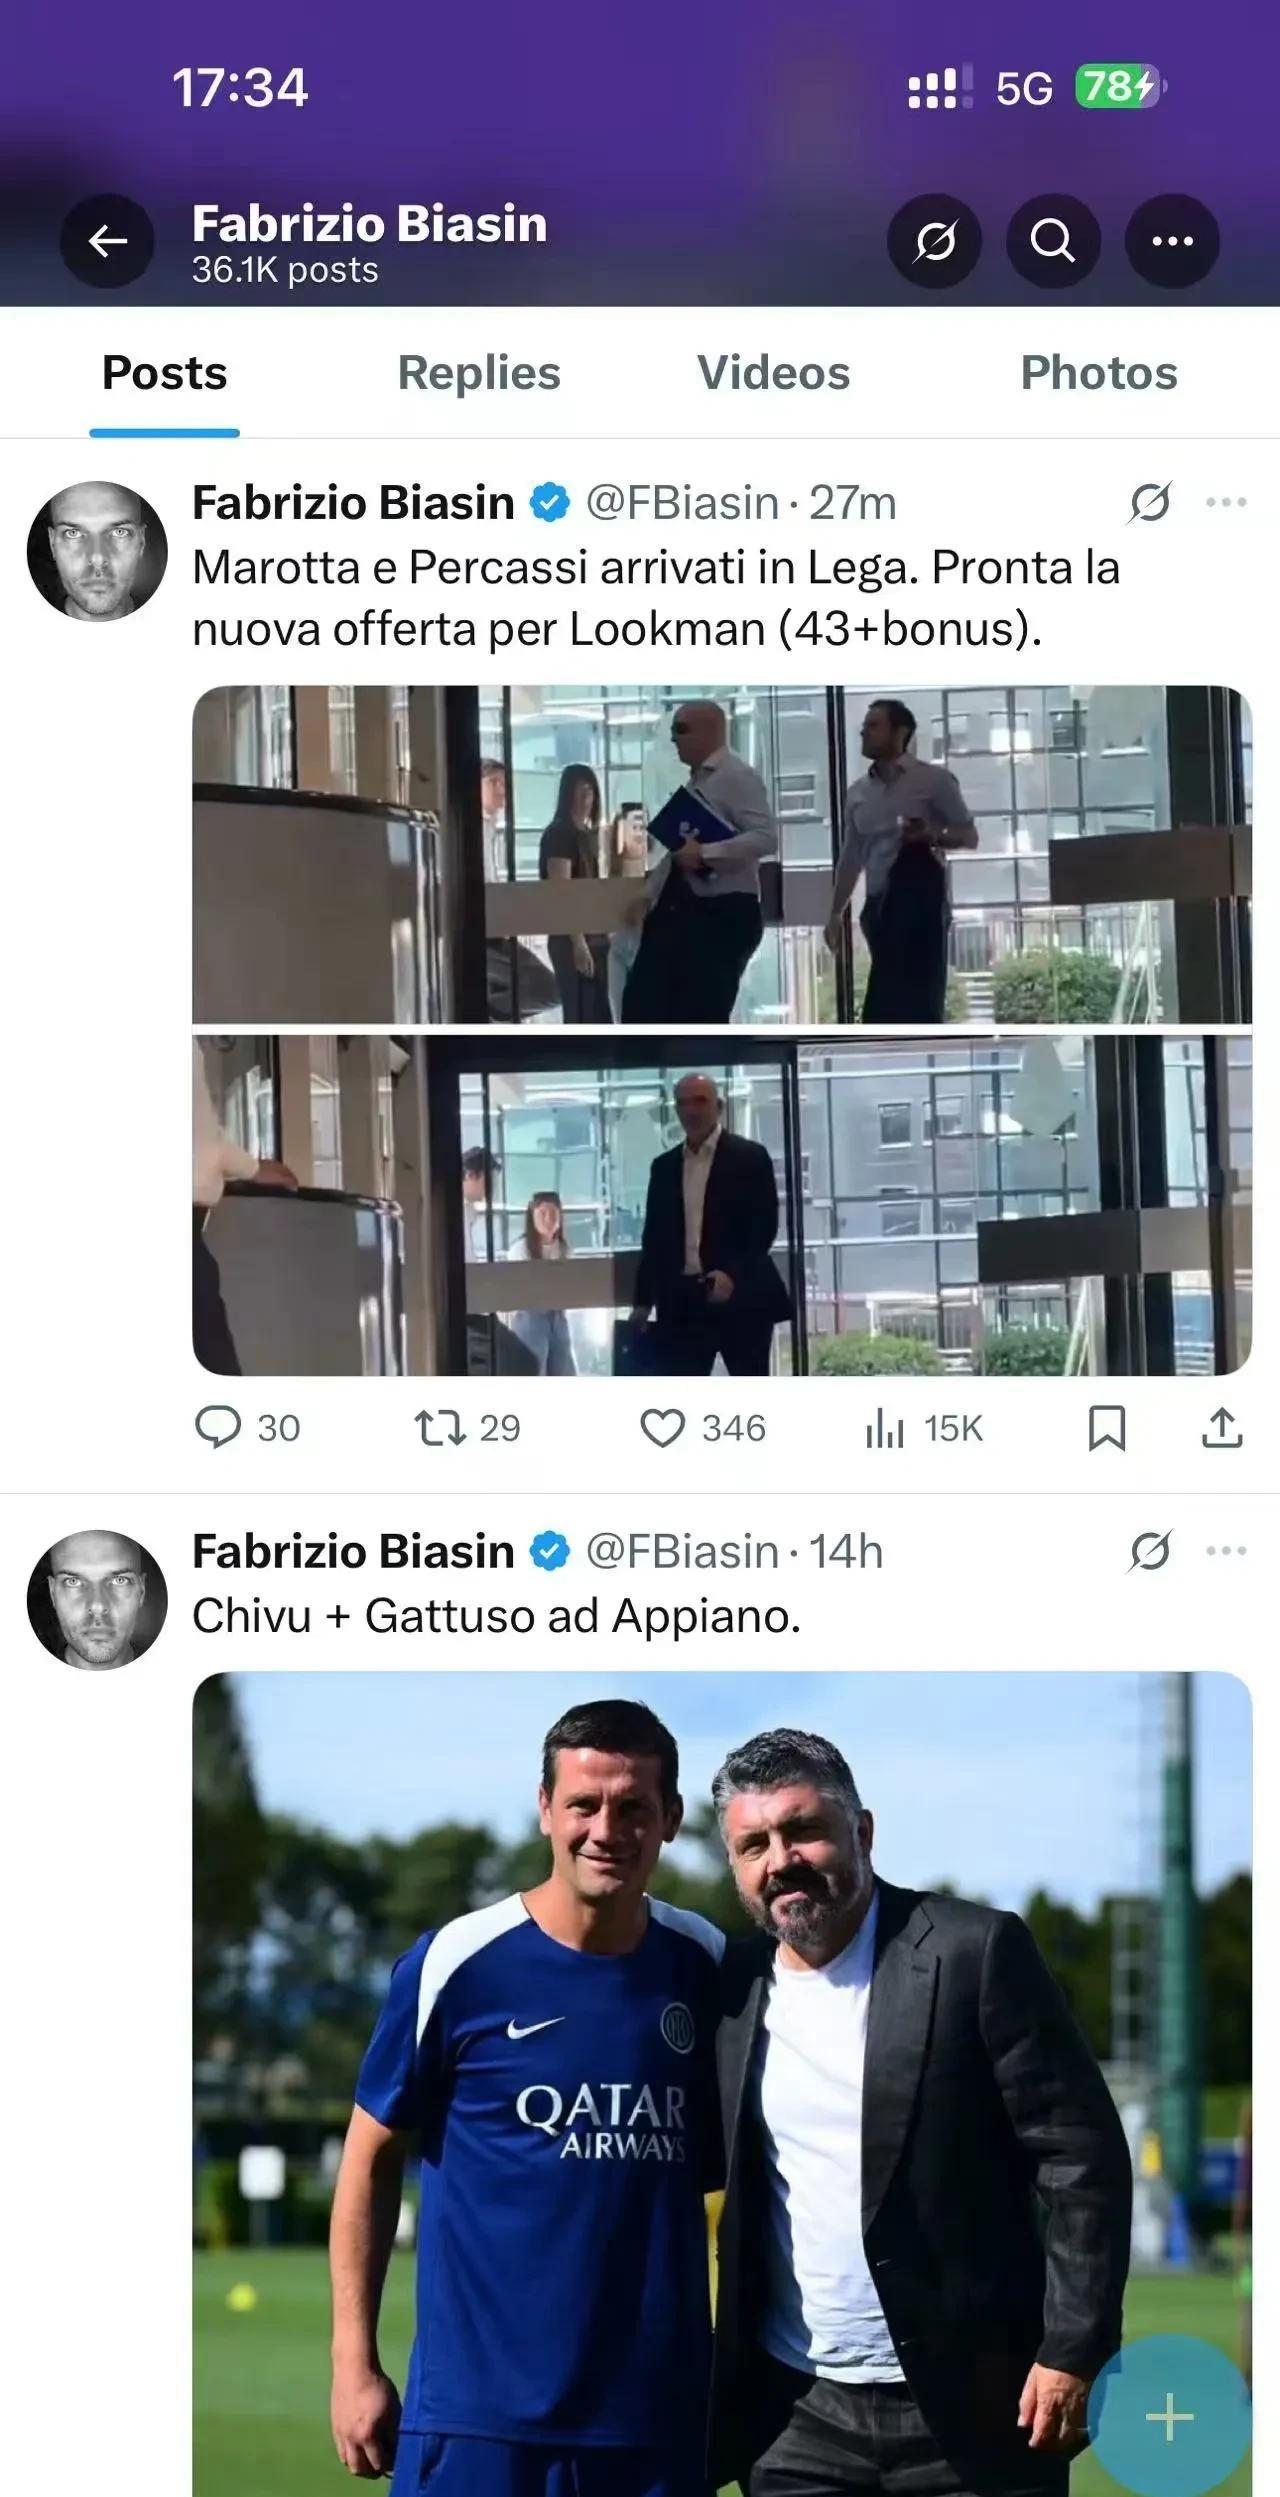Open more options on the 27m post
The image size is (1280, 2497).
pos(1226,502)
